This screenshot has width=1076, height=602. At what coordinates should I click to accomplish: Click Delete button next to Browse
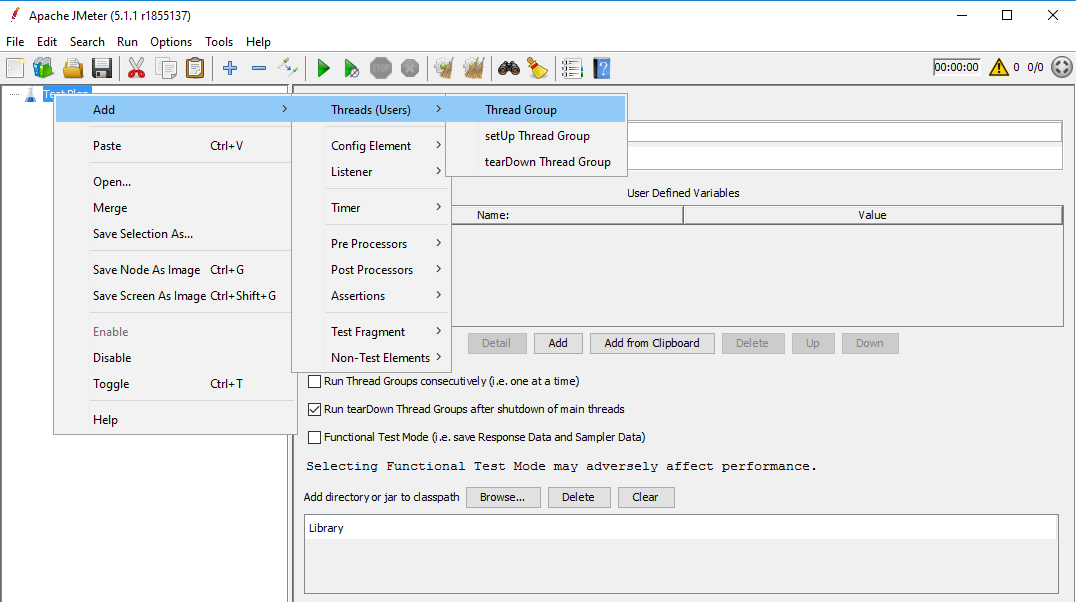tap(578, 497)
